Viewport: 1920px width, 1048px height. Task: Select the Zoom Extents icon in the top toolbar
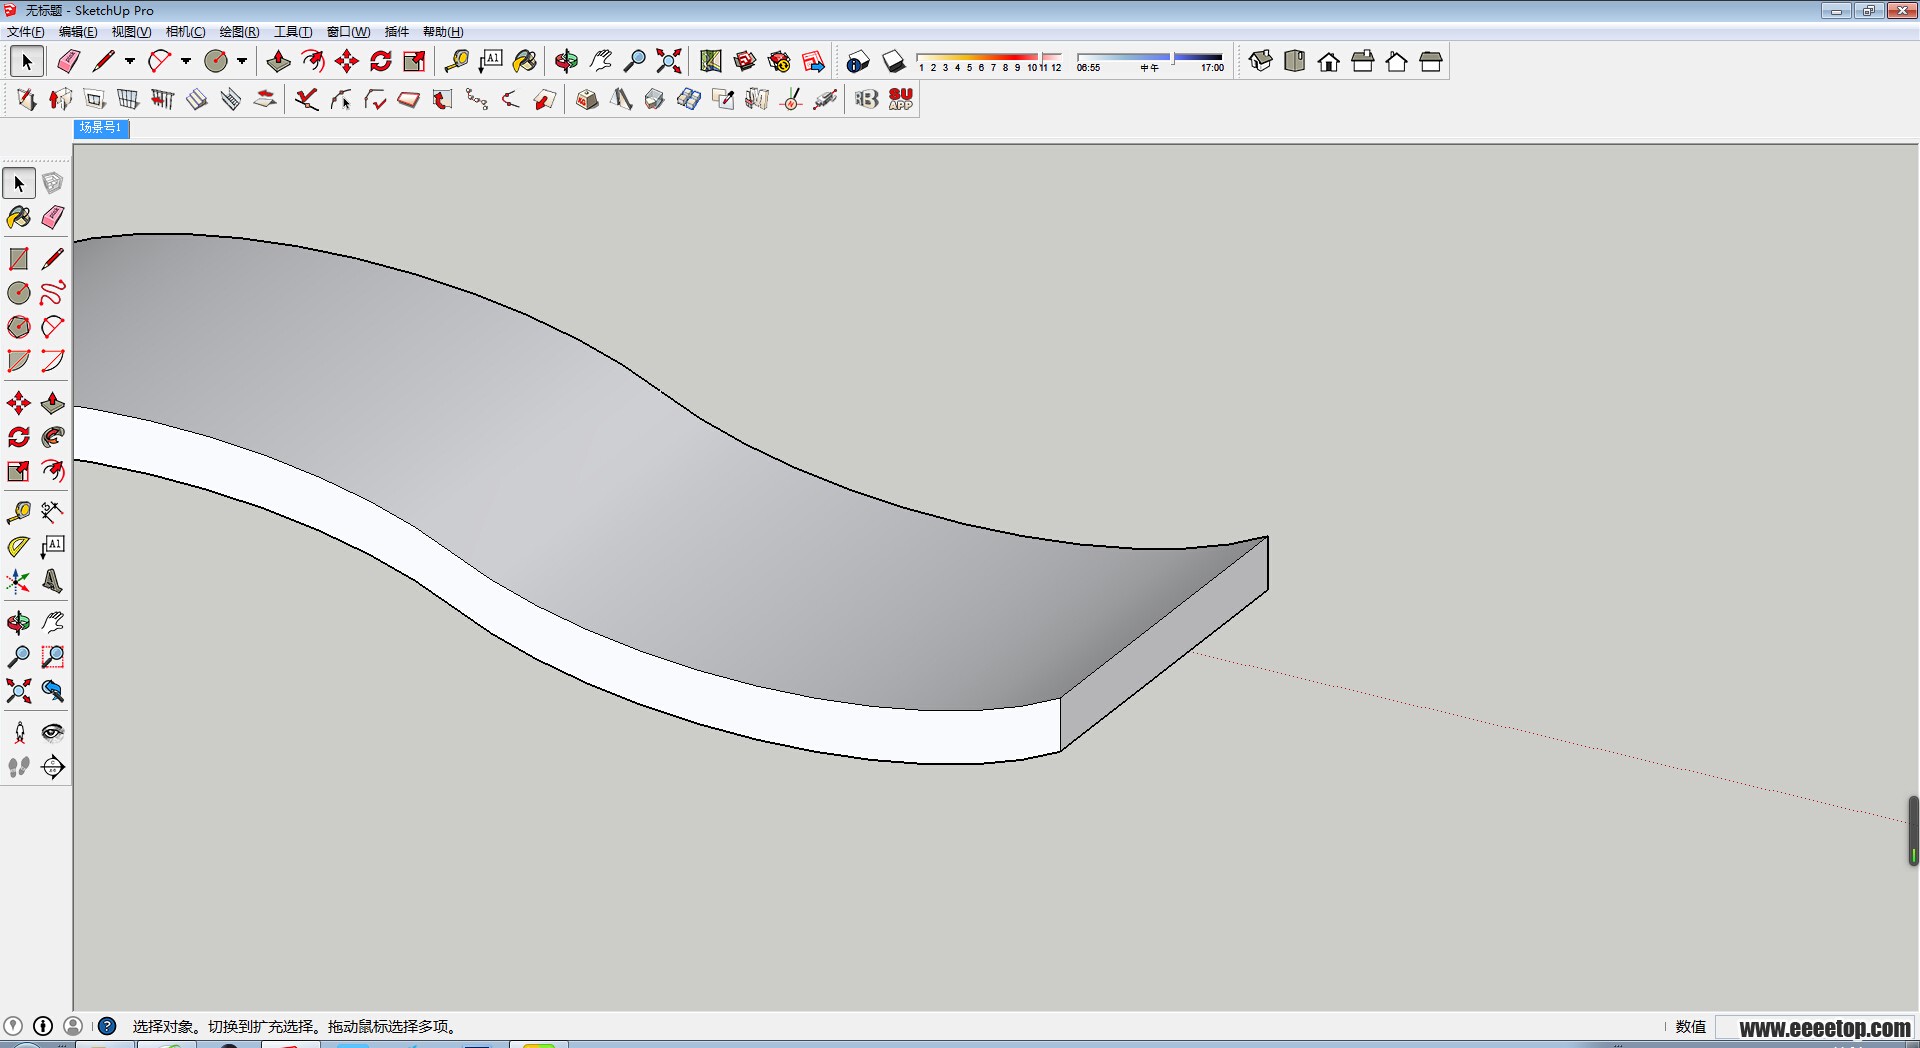point(668,61)
